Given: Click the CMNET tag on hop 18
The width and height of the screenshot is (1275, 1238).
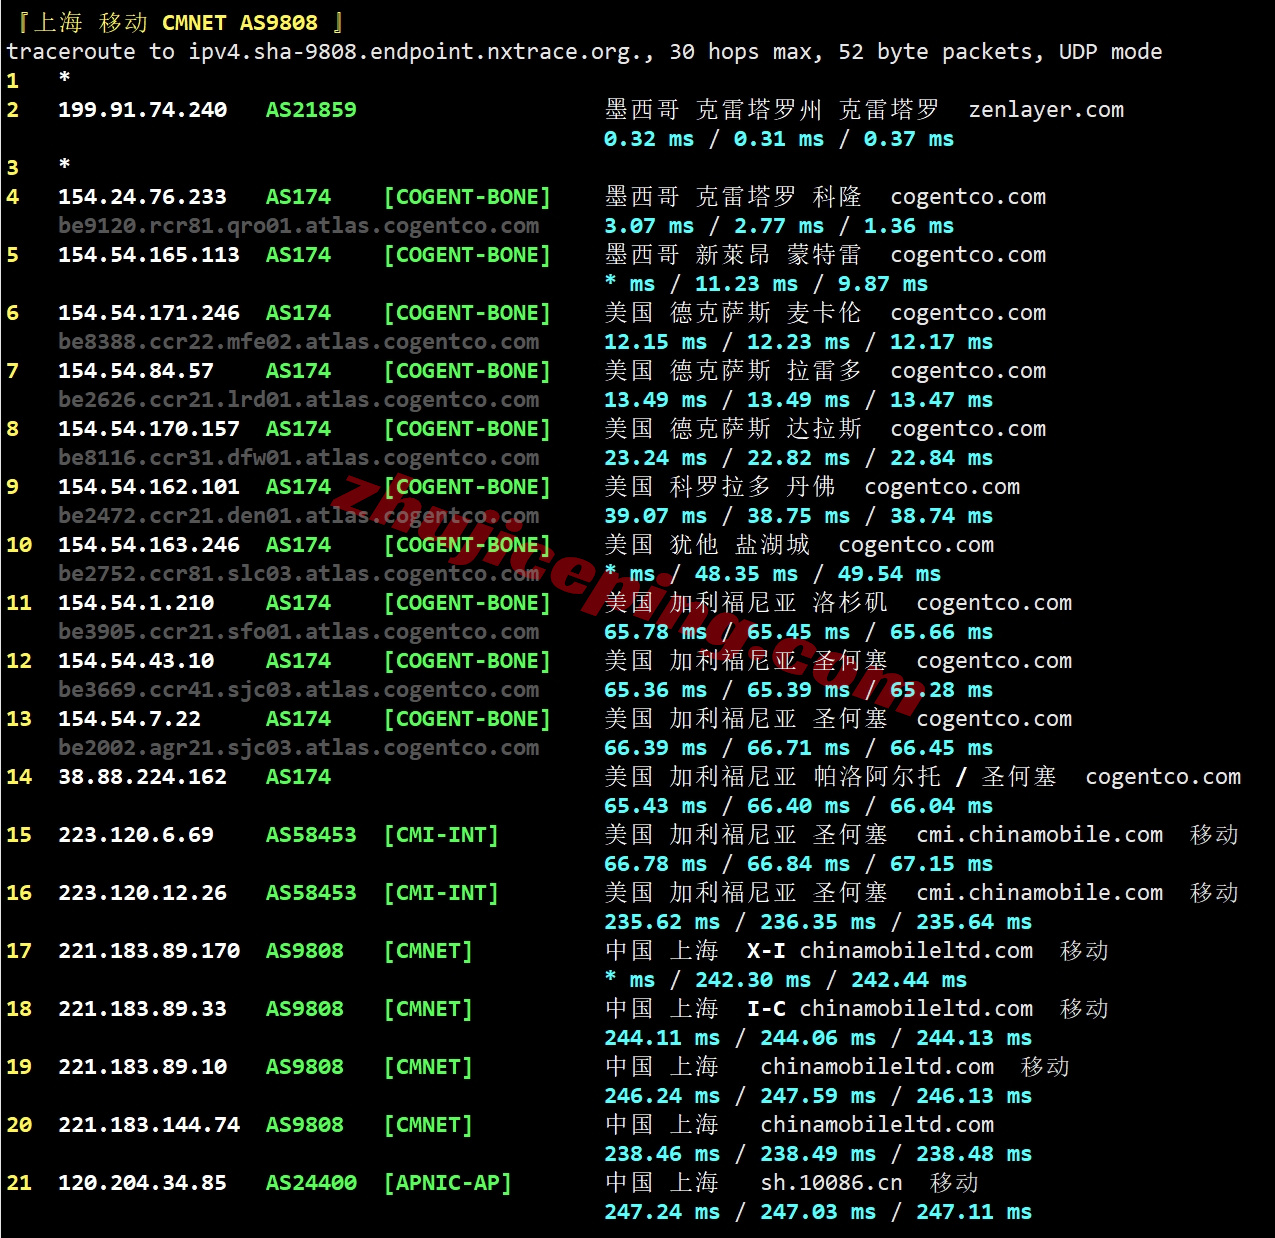Looking at the screenshot, I should [x=428, y=1009].
